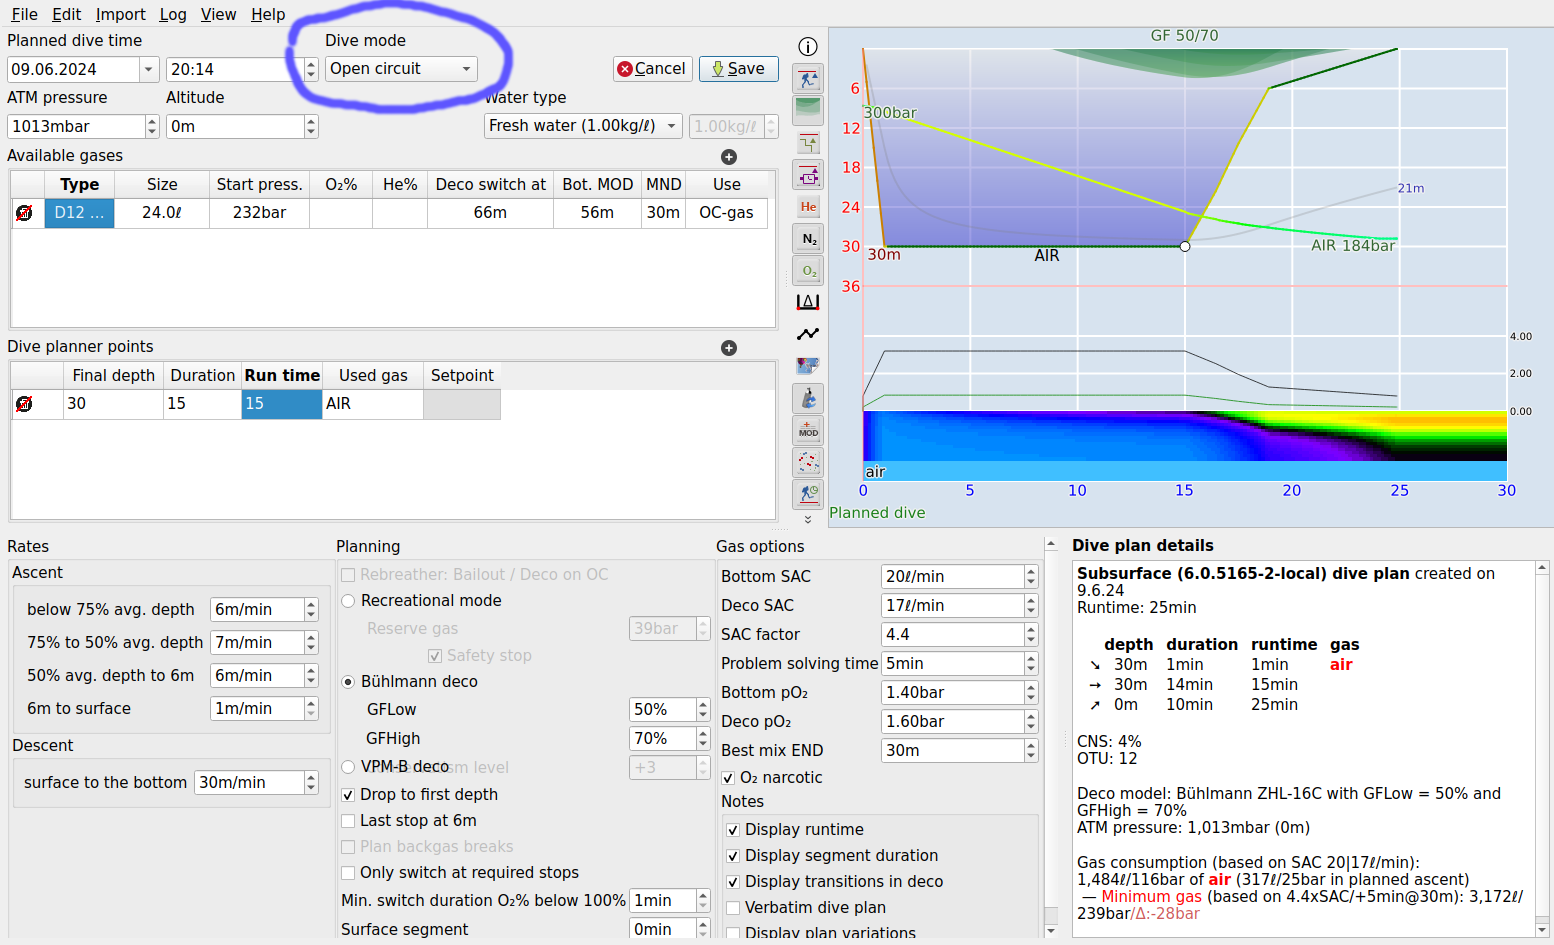
Task: Toggle the heart rate graph icon
Action: (x=808, y=333)
